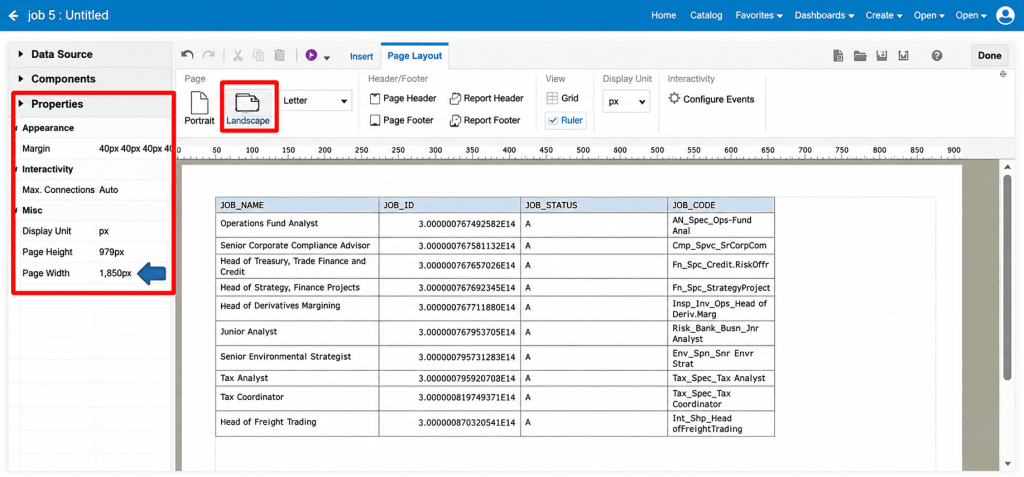Click the Display Unit px property value
Image resolution: width=1024 pixels, height=477 pixels.
coord(134,231)
